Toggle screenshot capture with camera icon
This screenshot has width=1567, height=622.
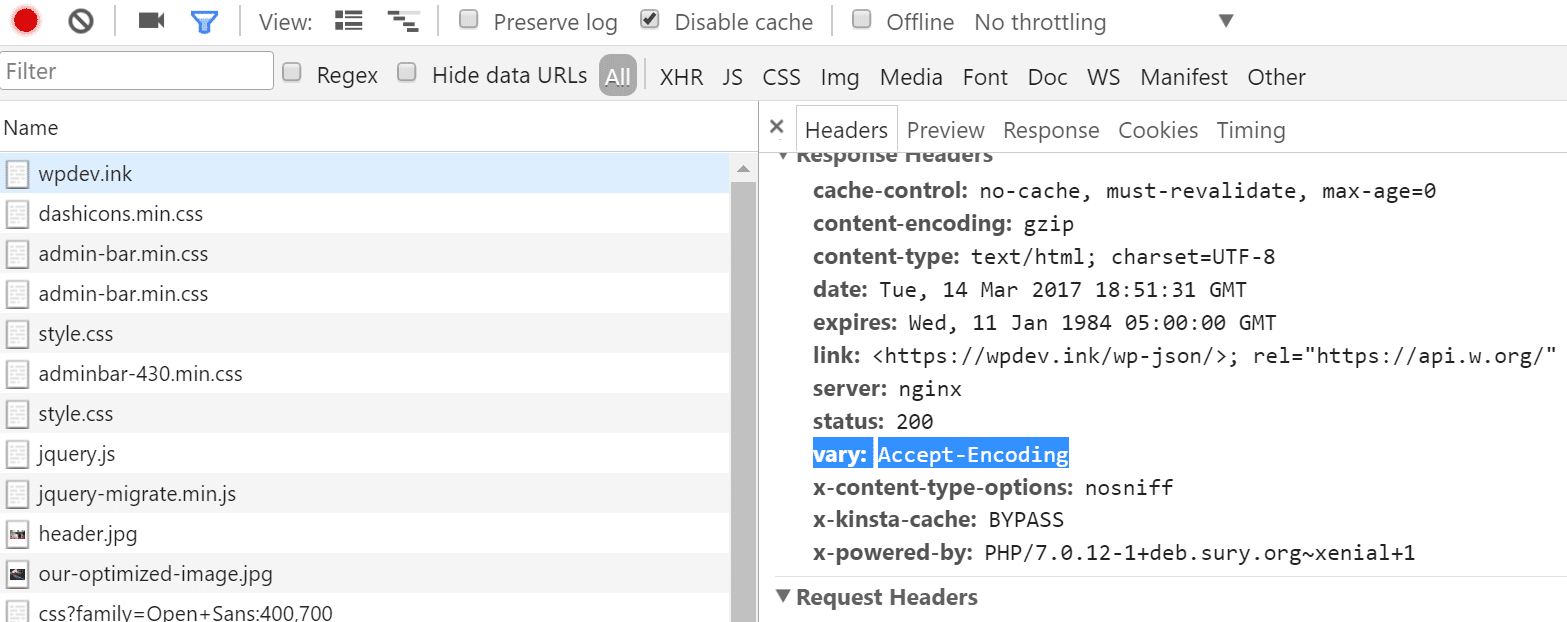point(150,19)
